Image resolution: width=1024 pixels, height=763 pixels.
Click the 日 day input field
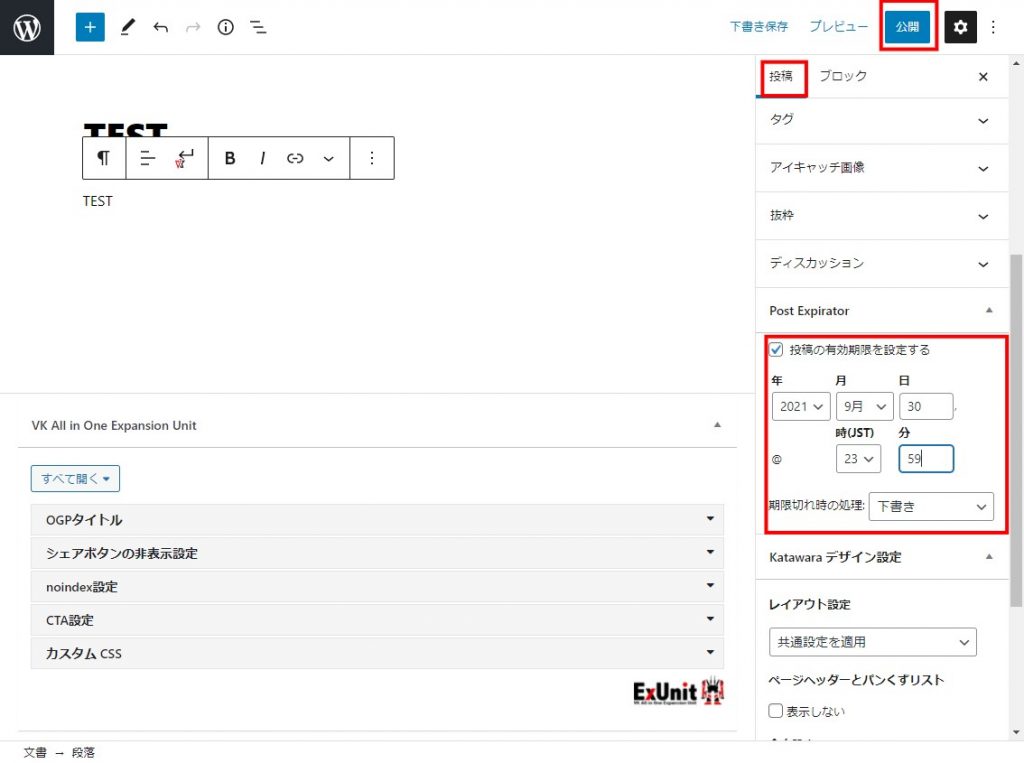click(x=925, y=406)
